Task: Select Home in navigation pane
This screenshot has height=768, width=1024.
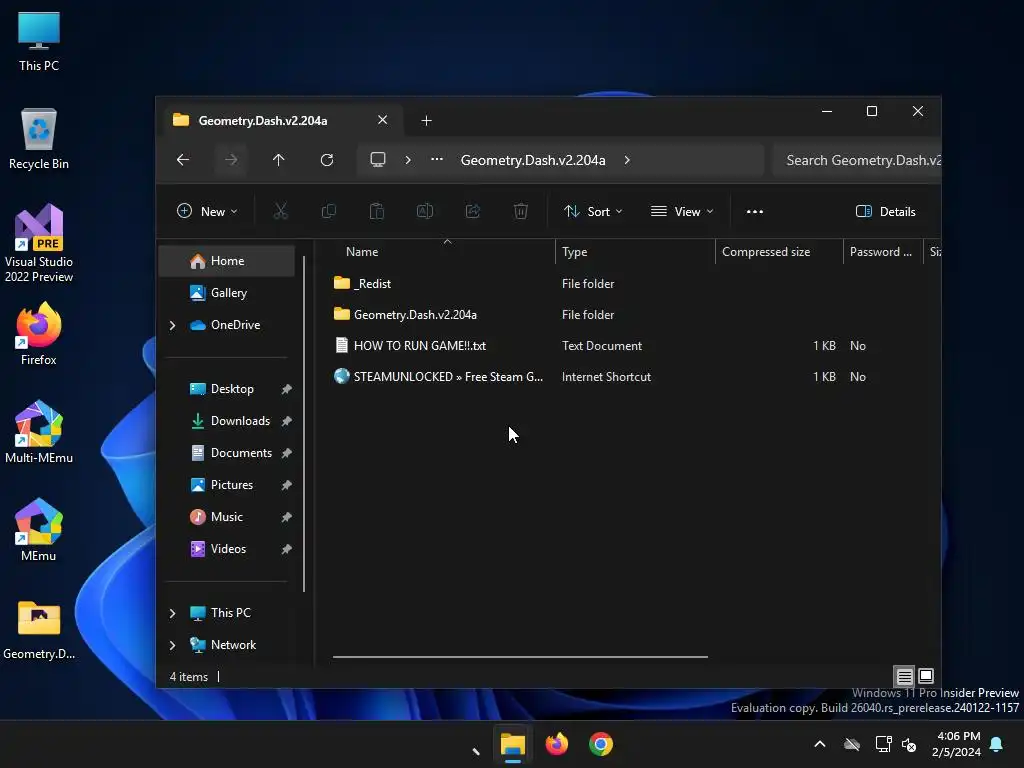Action: 227,261
